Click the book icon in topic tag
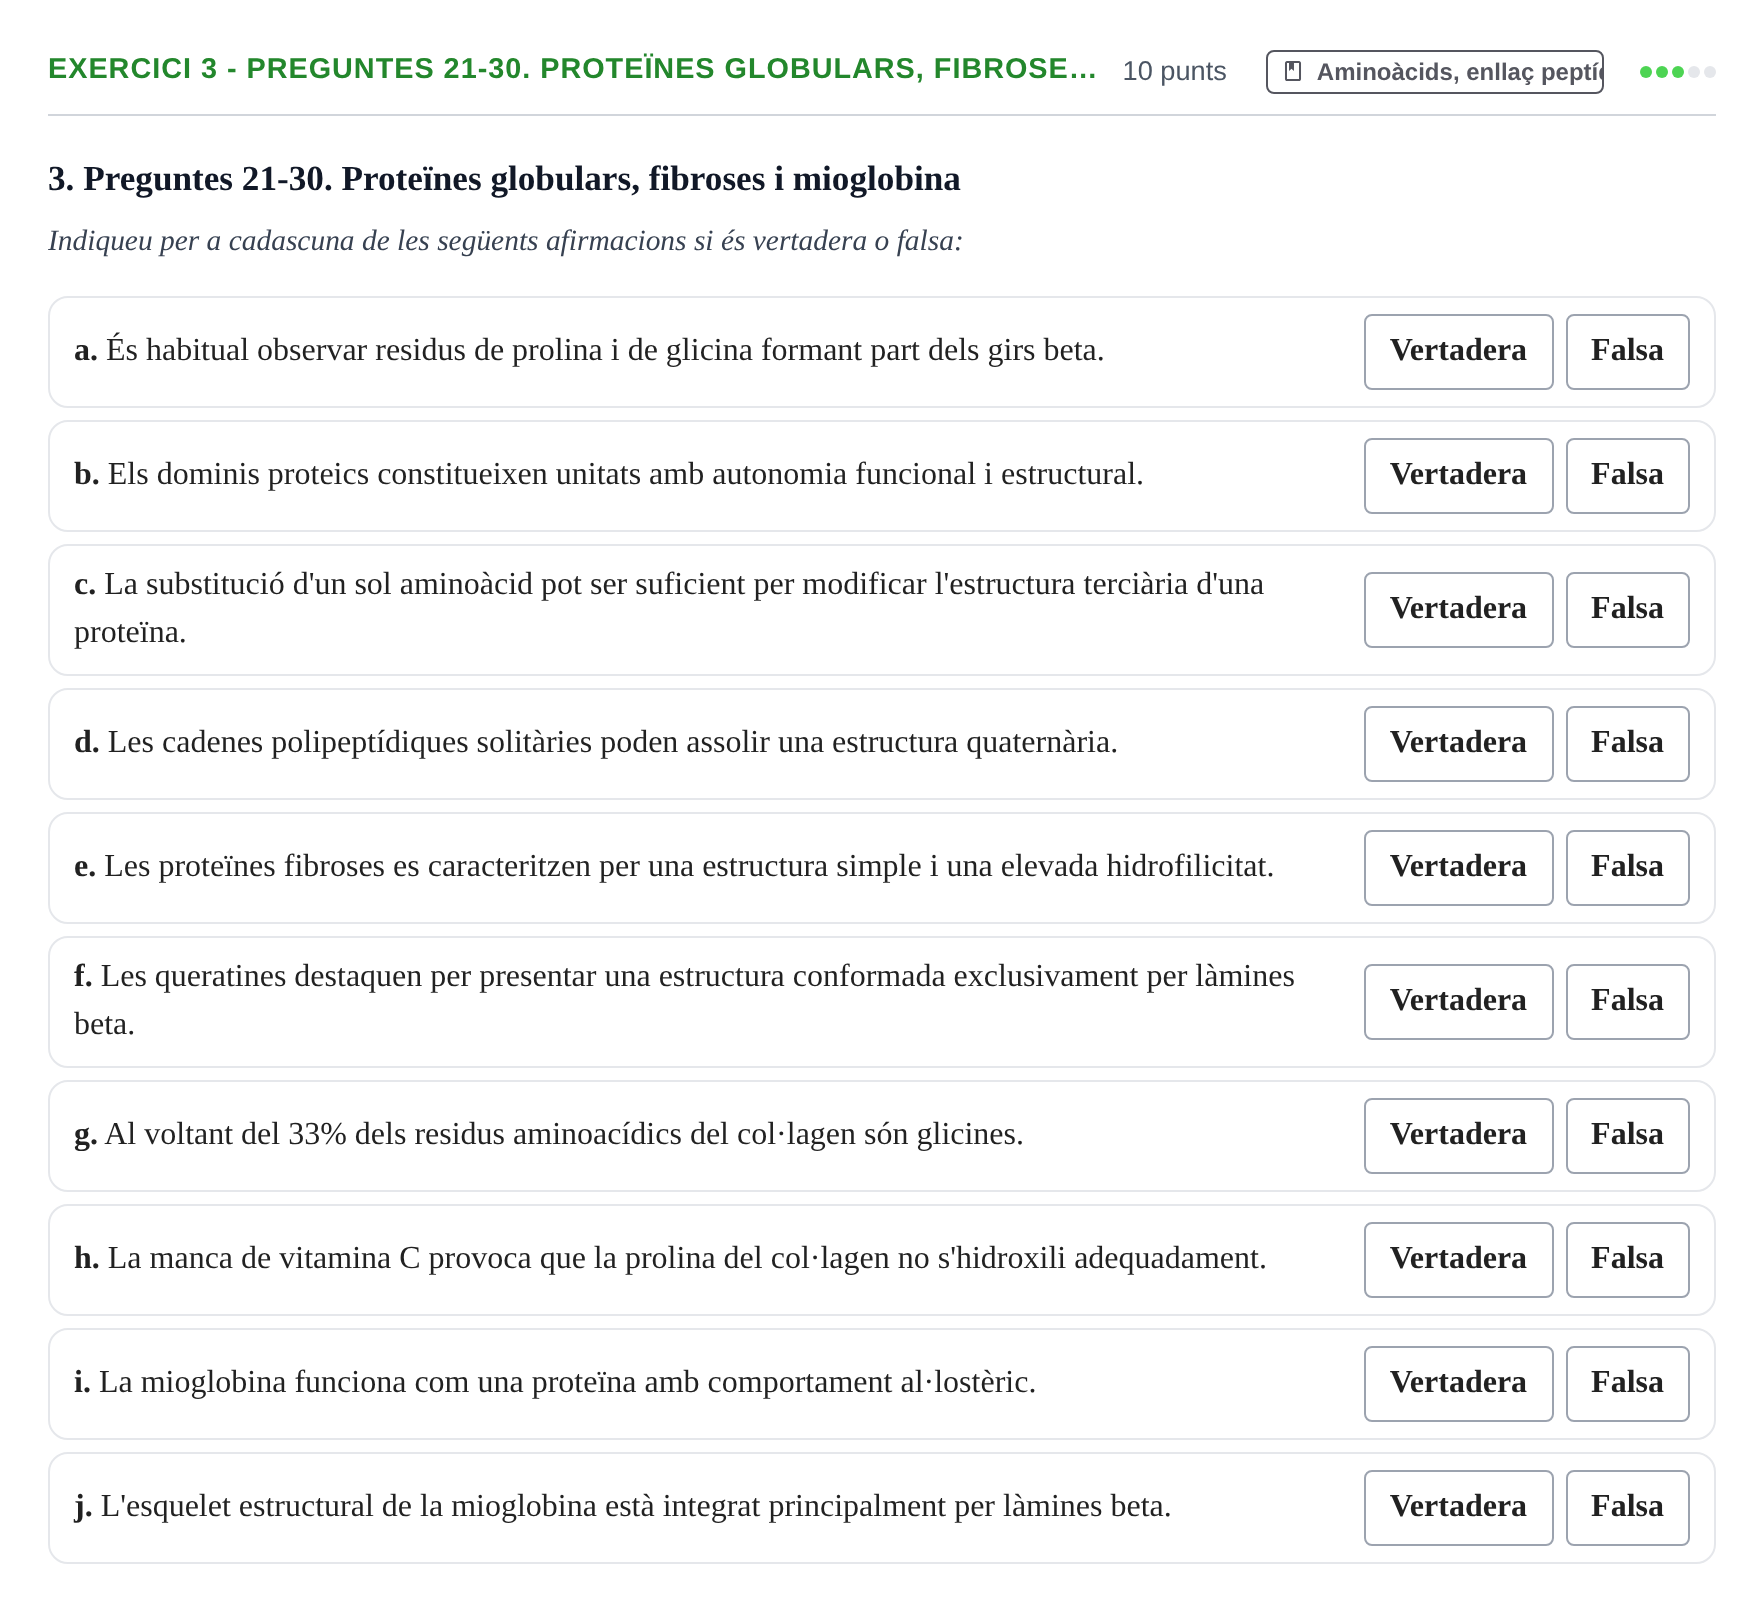 (1293, 72)
